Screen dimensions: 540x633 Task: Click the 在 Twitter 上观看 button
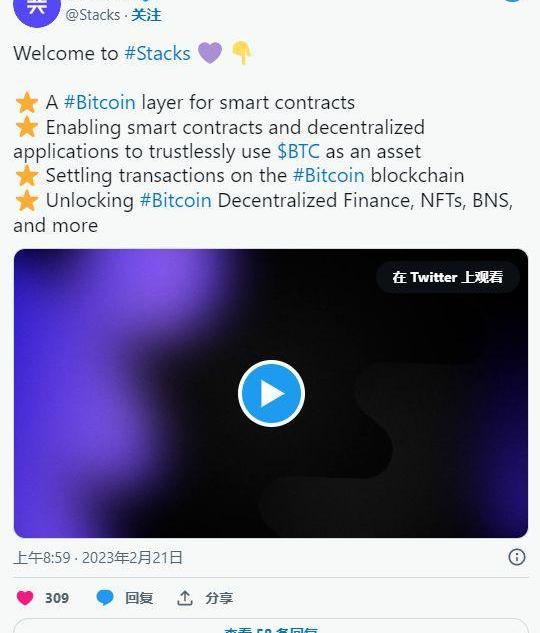tap(448, 277)
